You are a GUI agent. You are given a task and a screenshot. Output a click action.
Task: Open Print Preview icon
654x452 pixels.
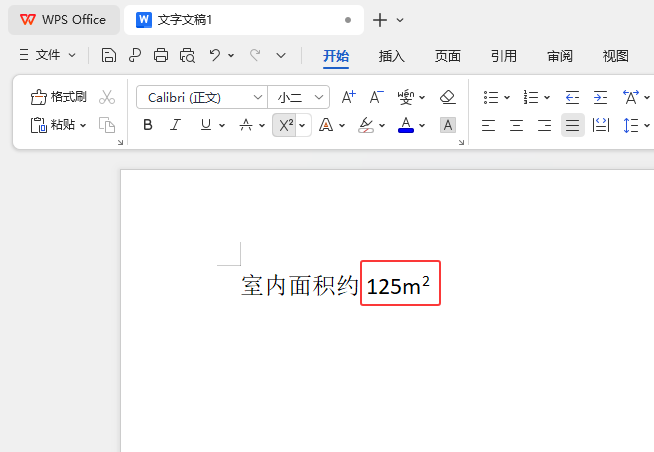[x=187, y=55]
